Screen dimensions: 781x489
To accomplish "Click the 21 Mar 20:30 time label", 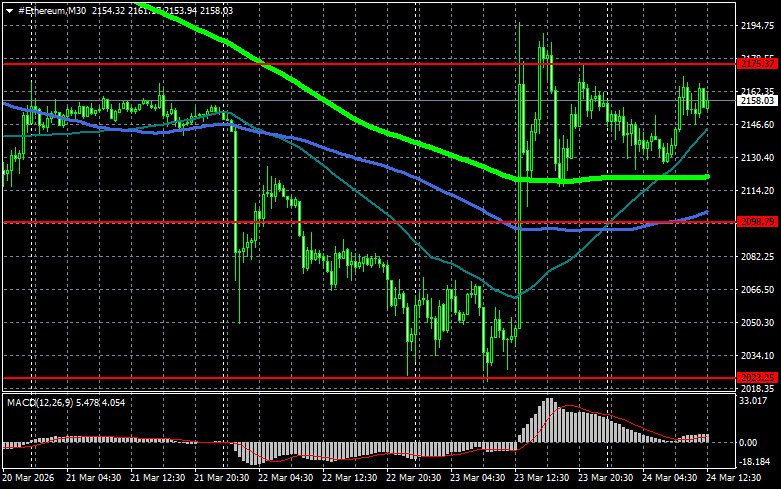I will coord(222,478).
